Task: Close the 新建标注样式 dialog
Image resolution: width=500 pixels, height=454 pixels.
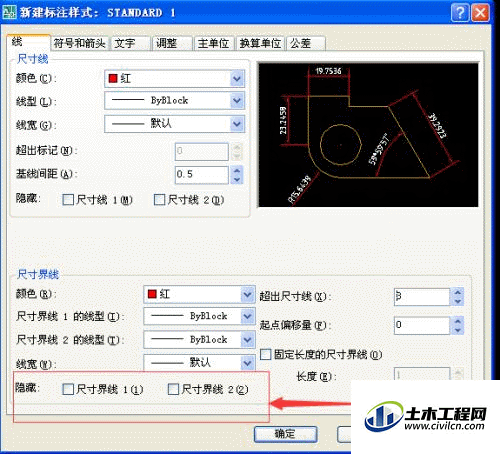Action: pos(480,13)
